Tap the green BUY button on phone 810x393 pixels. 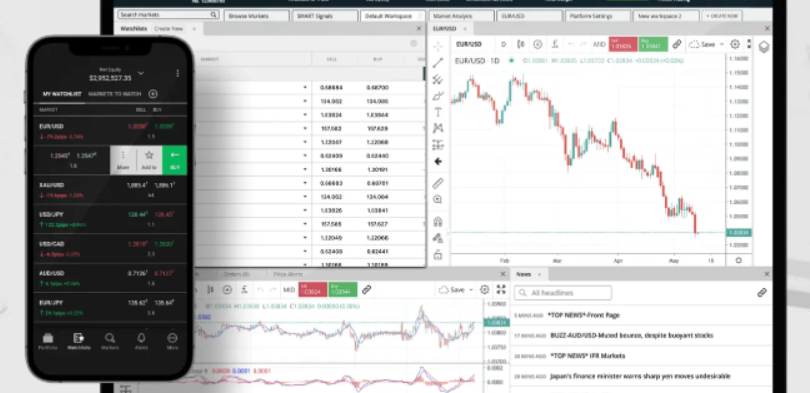[x=175, y=160]
